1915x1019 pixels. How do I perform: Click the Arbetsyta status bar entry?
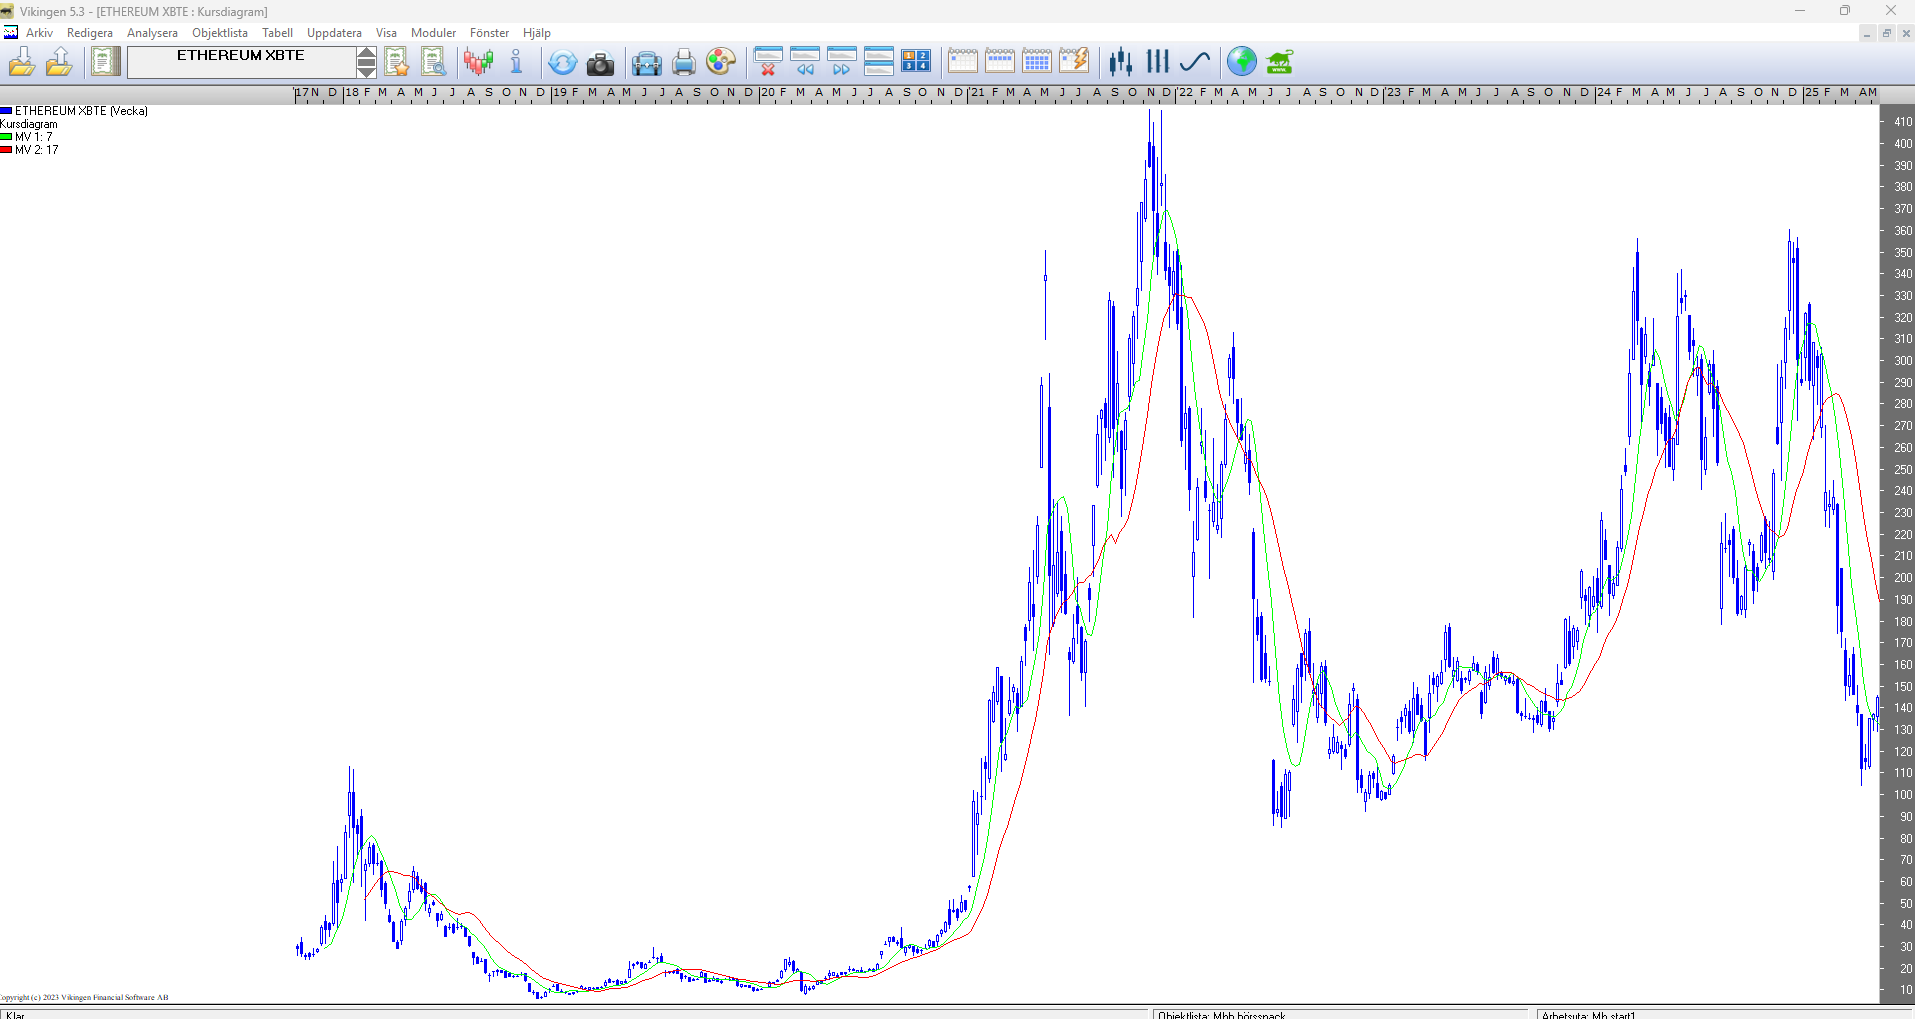coord(1588,1015)
